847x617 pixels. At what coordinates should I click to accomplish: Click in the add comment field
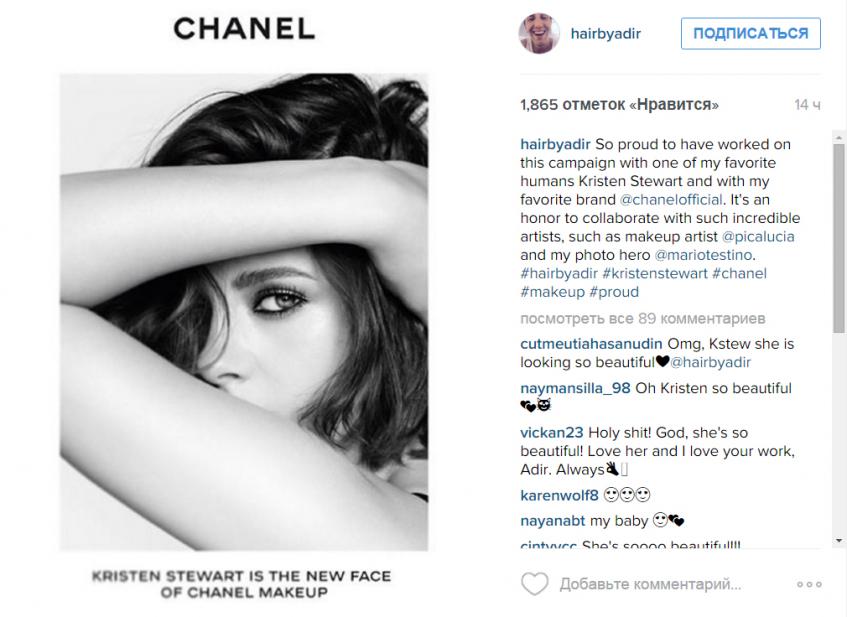coord(650,584)
